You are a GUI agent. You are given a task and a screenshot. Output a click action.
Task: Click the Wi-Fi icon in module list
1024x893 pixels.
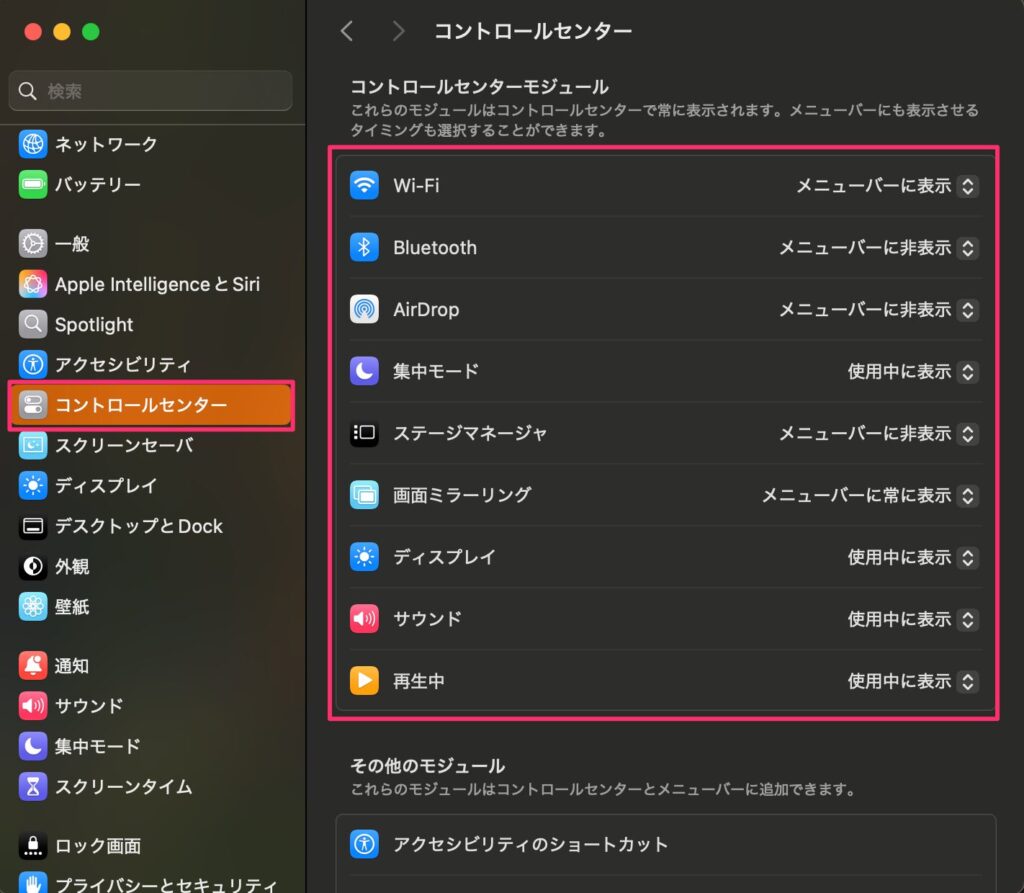(x=364, y=186)
